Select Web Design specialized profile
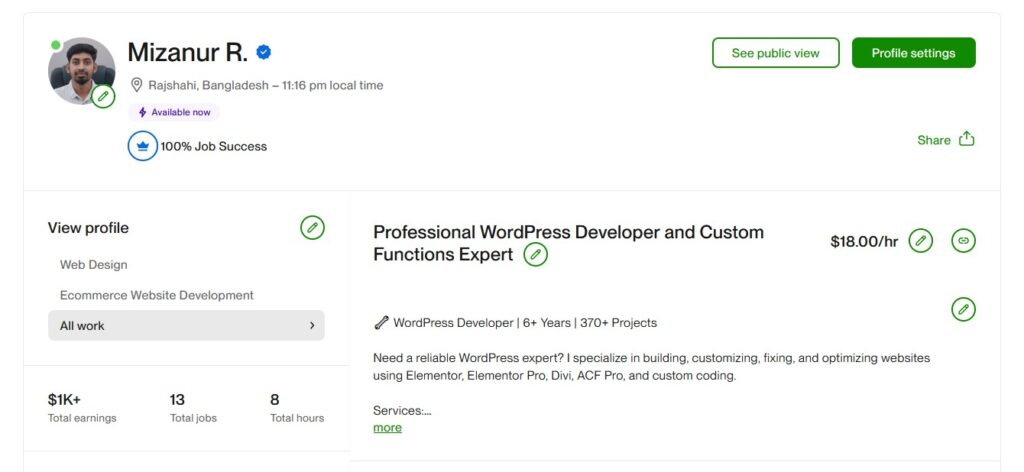Image resolution: width=1024 pixels, height=472 pixels. tap(93, 264)
